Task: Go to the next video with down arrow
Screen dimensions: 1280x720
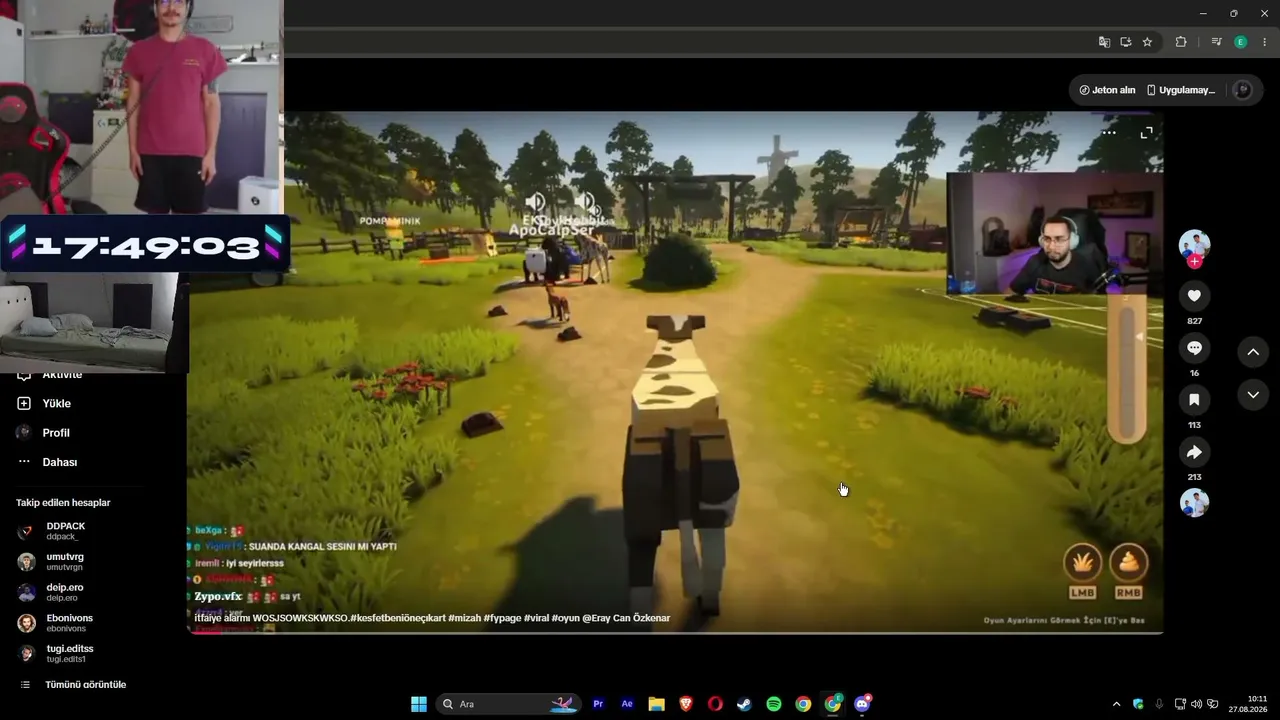Action: tap(1253, 396)
